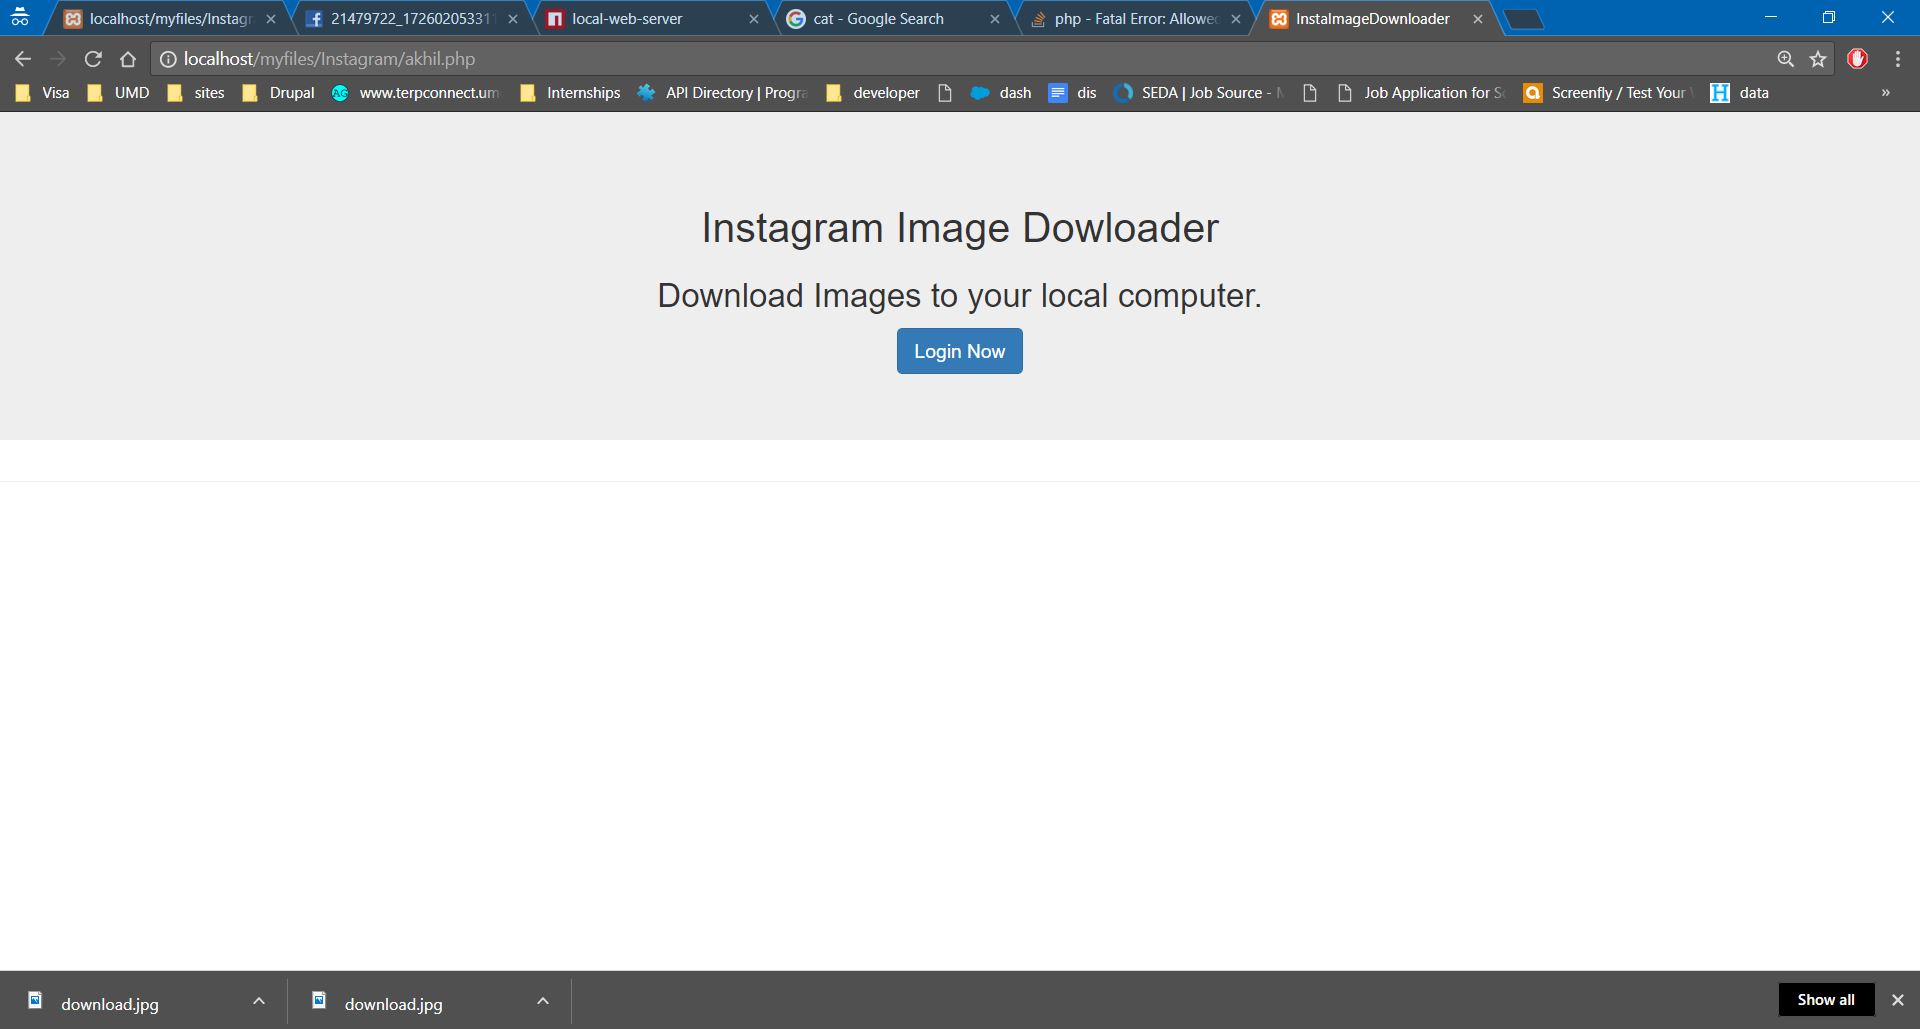Image resolution: width=1920 pixels, height=1029 pixels.
Task: View site information icon in address bar
Action: coord(168,59)
